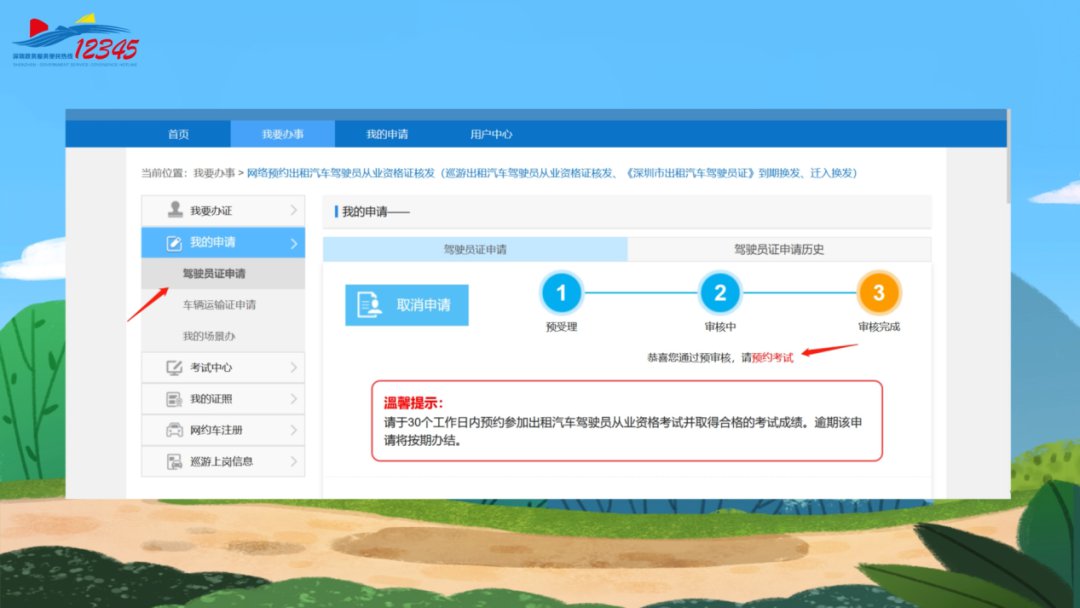Image resolution: width=1080 pixels, height=608 pixels.
Task: Click the page vertical scrollbar
Action: [x=1008, y=158]
